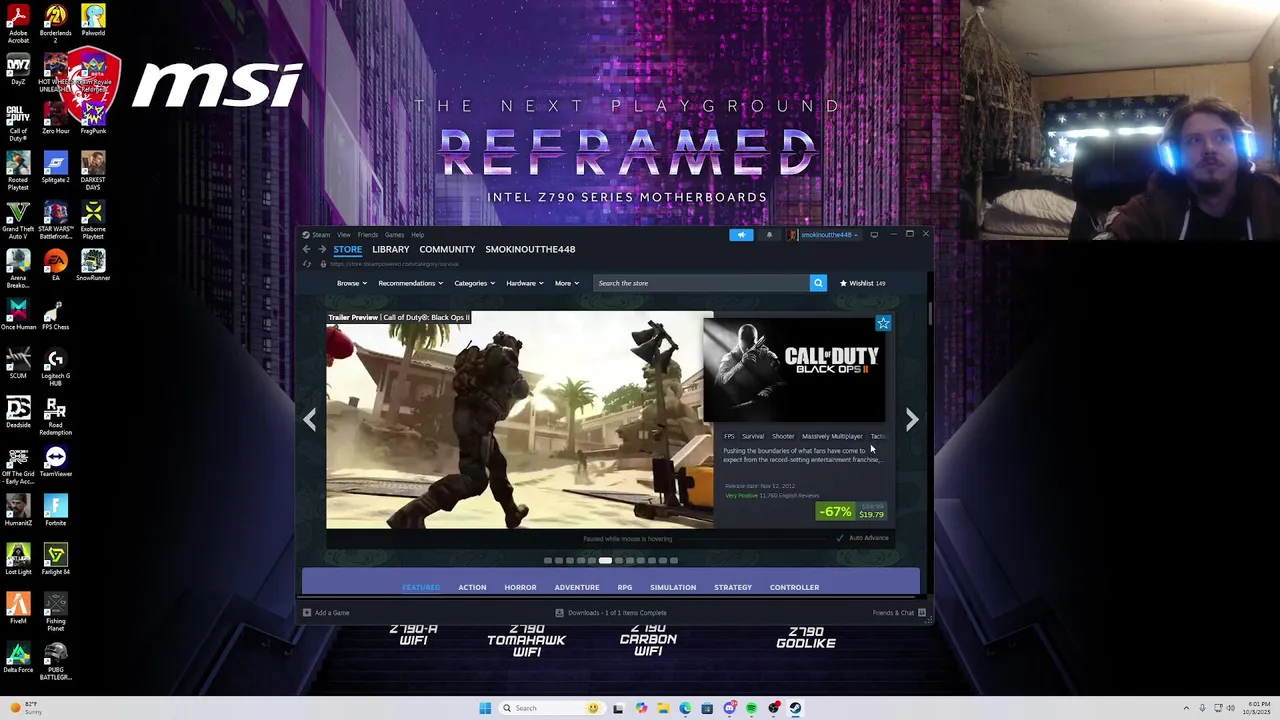The width and height of the screenshot is (1280, 720).
Task: Go to the STORE tab
Action: coord(348,249)
